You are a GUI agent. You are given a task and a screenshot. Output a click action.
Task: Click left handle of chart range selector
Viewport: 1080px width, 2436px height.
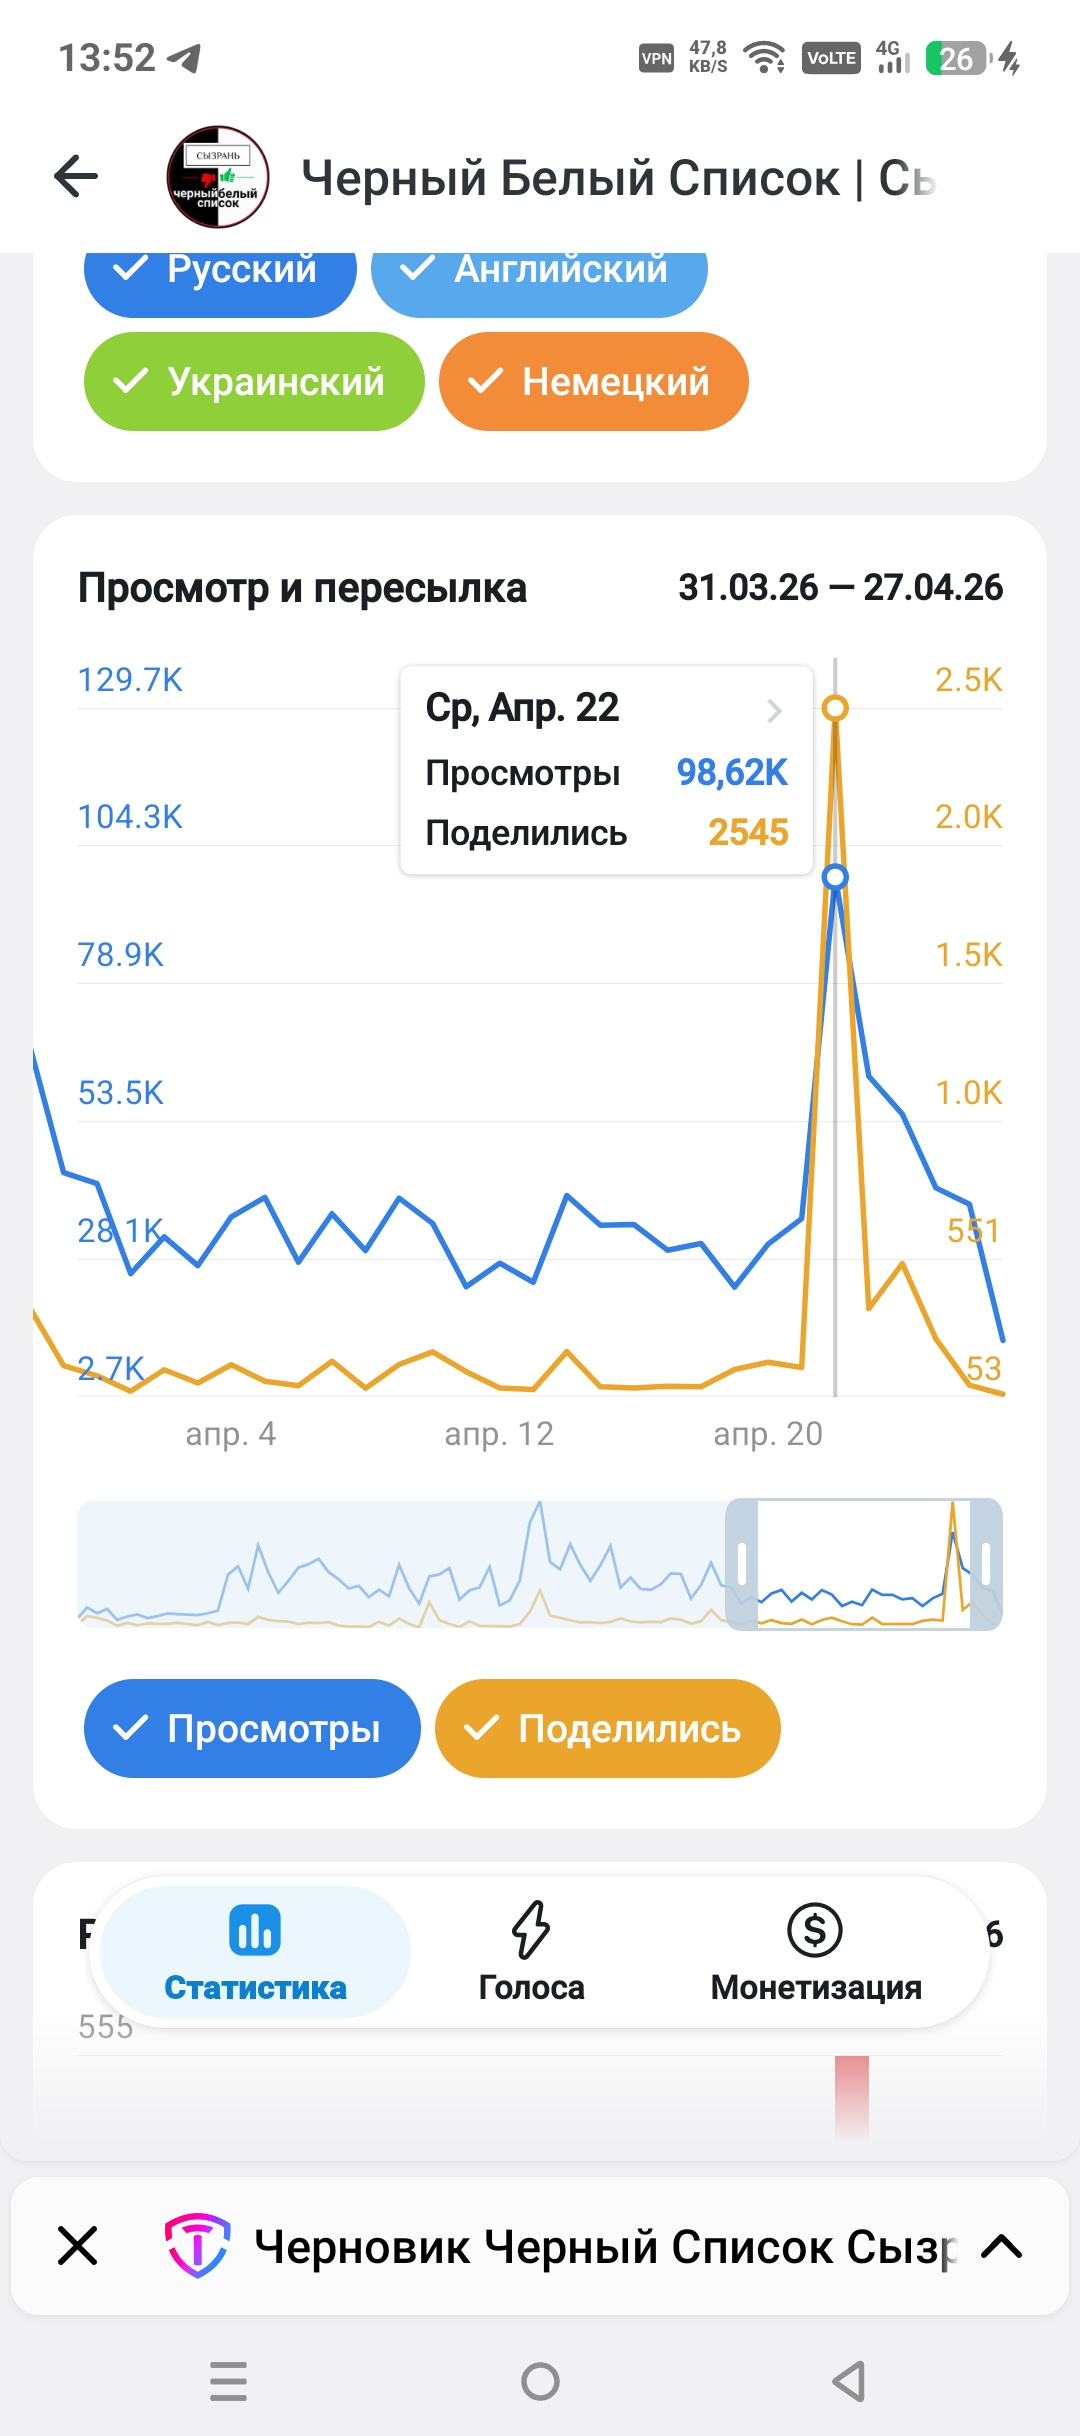click(742, 1564)
